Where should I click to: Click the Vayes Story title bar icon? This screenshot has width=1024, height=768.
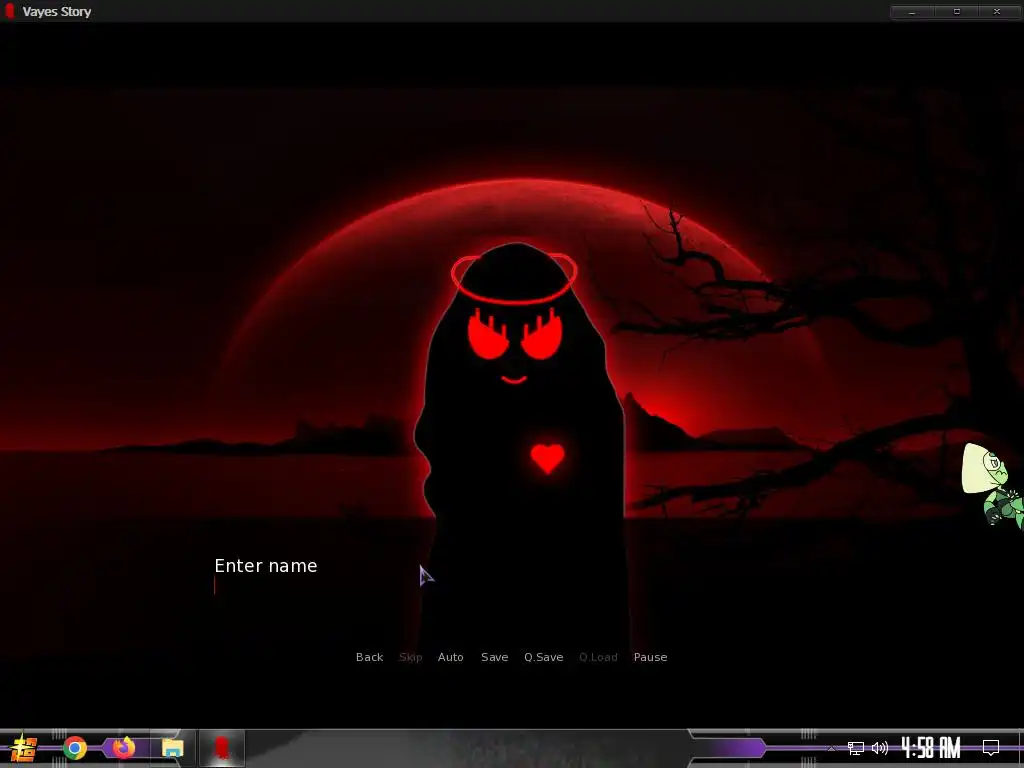(9, 11)
